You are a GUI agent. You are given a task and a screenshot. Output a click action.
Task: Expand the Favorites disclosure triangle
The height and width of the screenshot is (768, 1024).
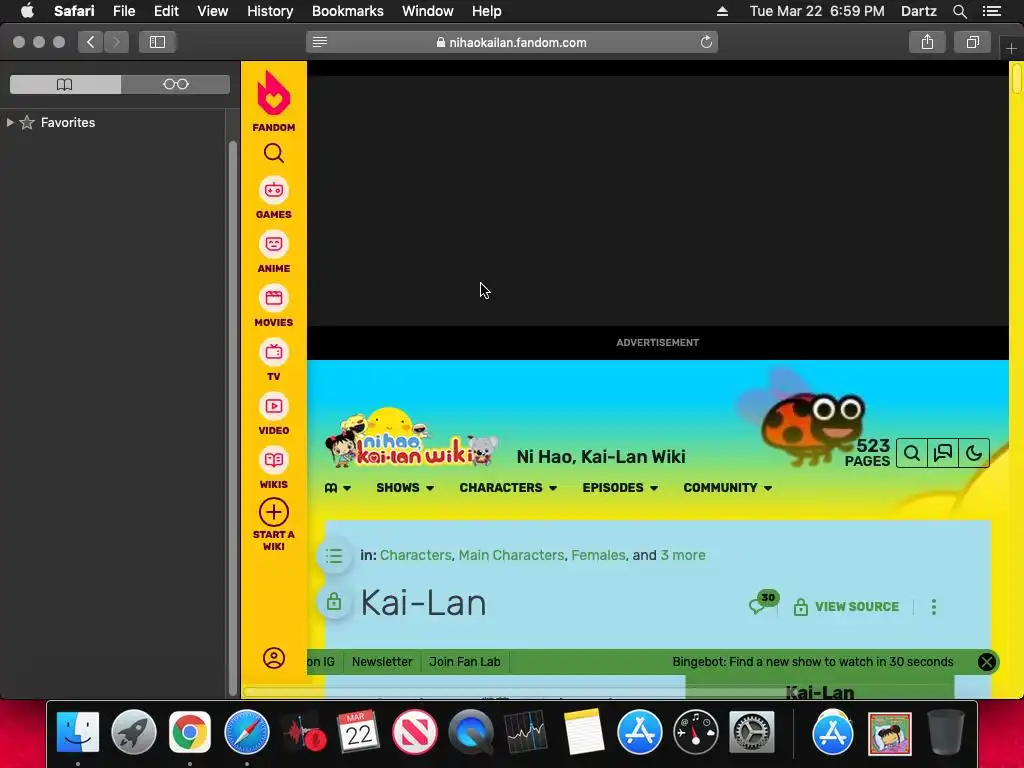(10, 122)
